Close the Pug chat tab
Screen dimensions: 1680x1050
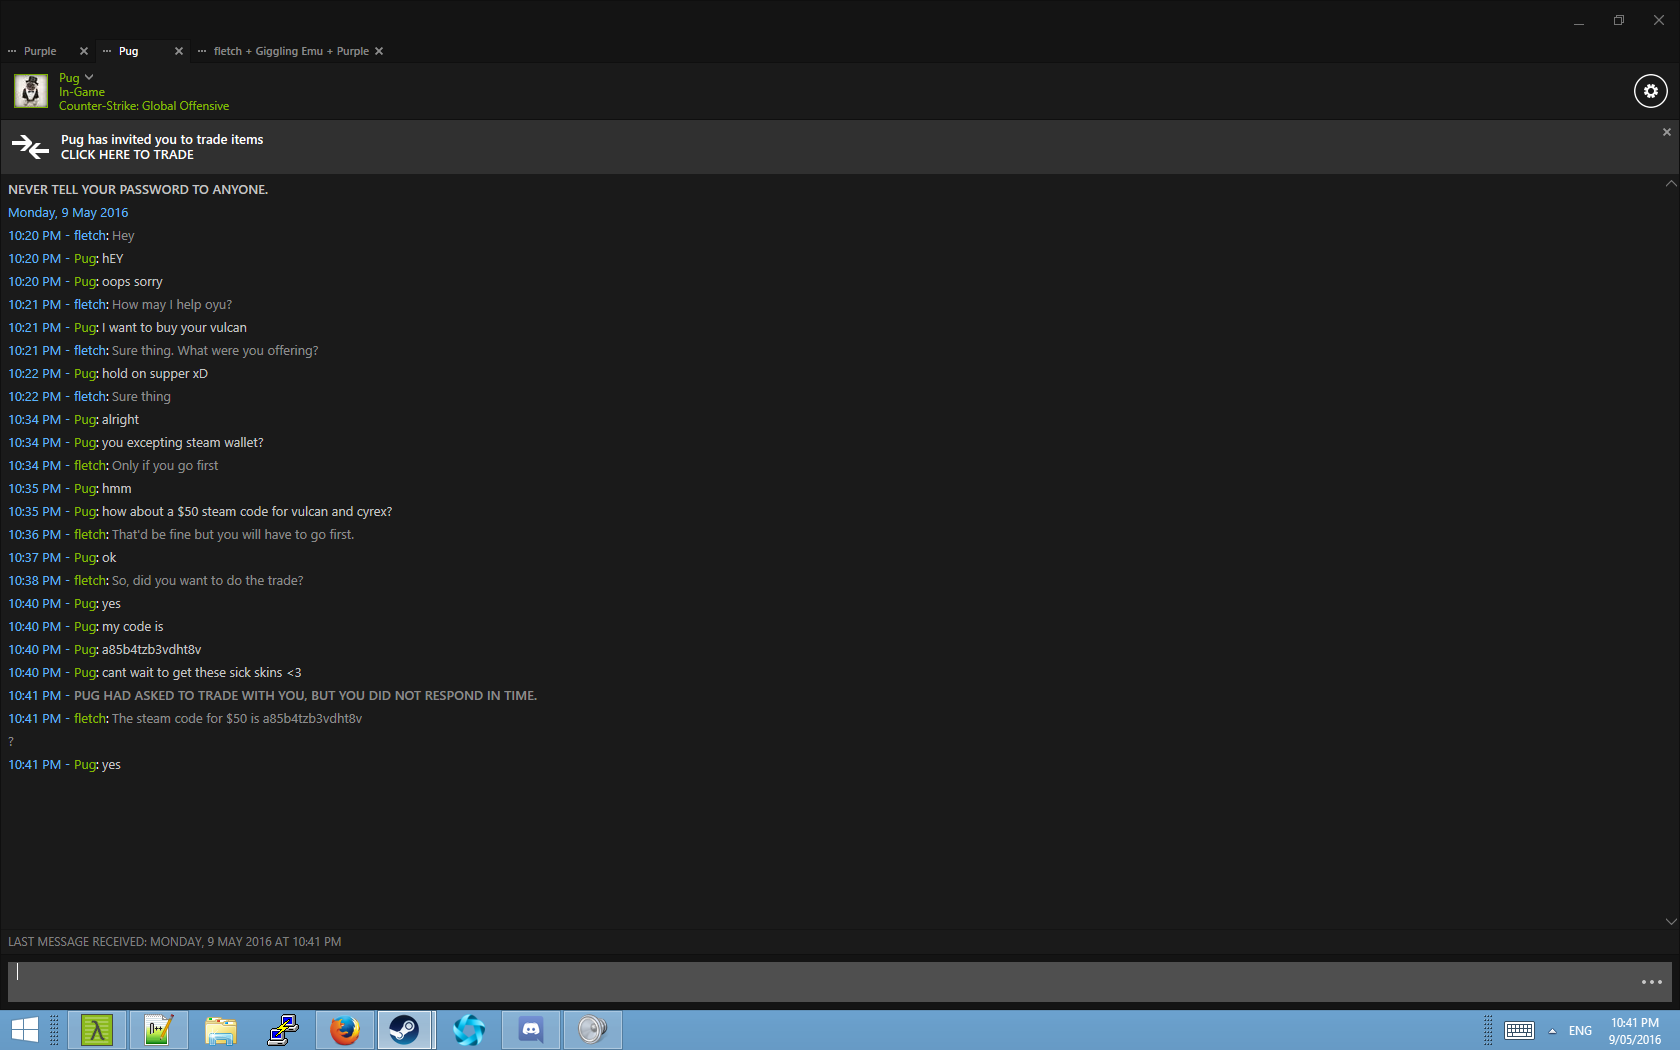[x=179, y=51]
